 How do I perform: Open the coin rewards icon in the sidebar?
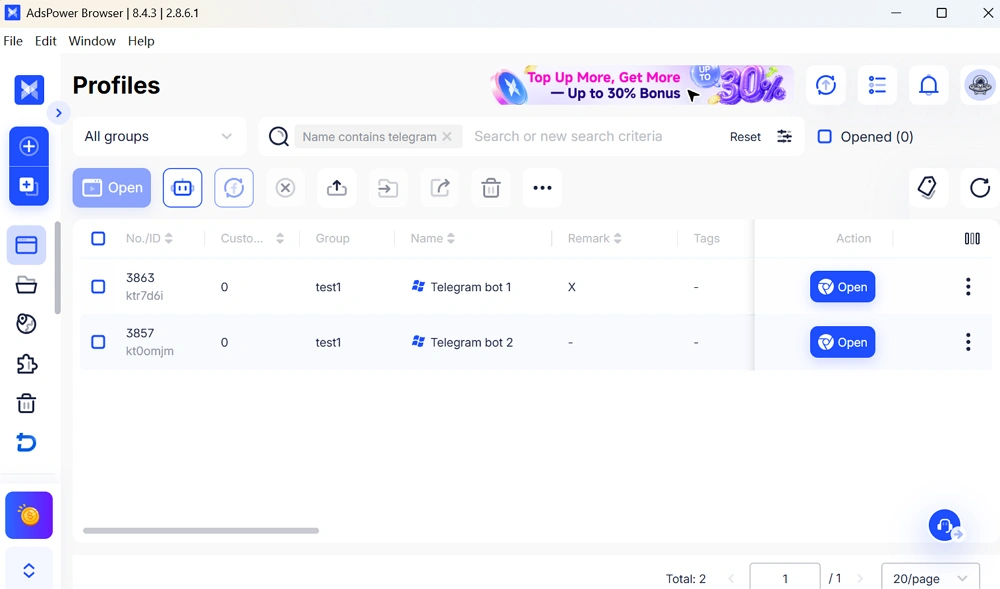[29, 515]
